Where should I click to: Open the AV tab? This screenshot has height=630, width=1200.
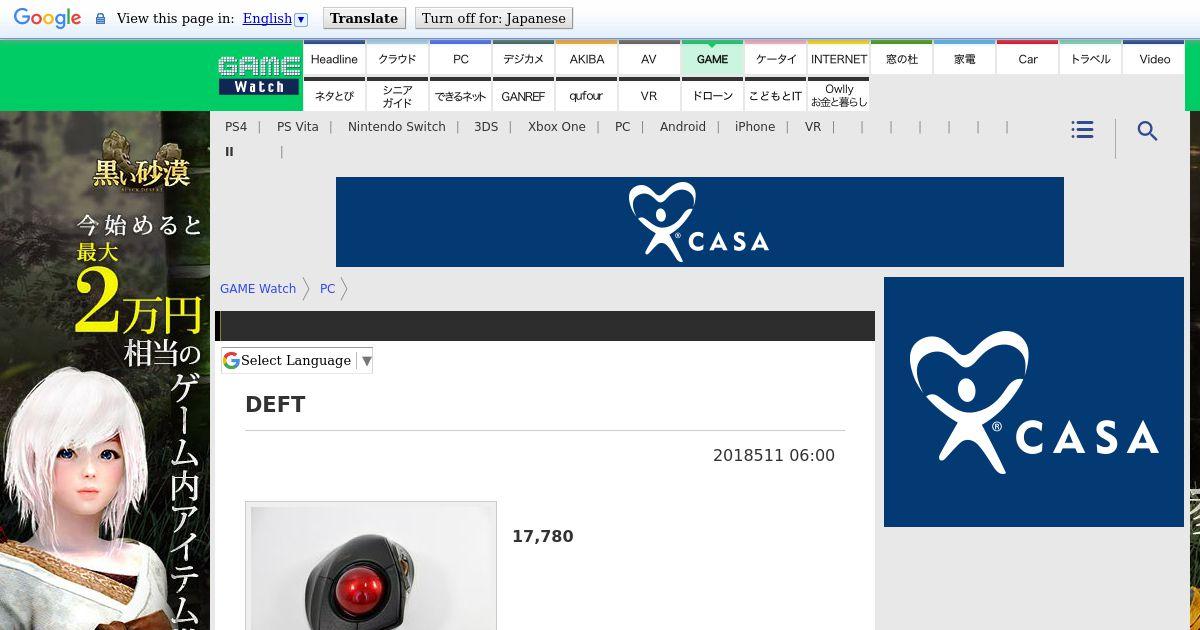click(649, 59)
